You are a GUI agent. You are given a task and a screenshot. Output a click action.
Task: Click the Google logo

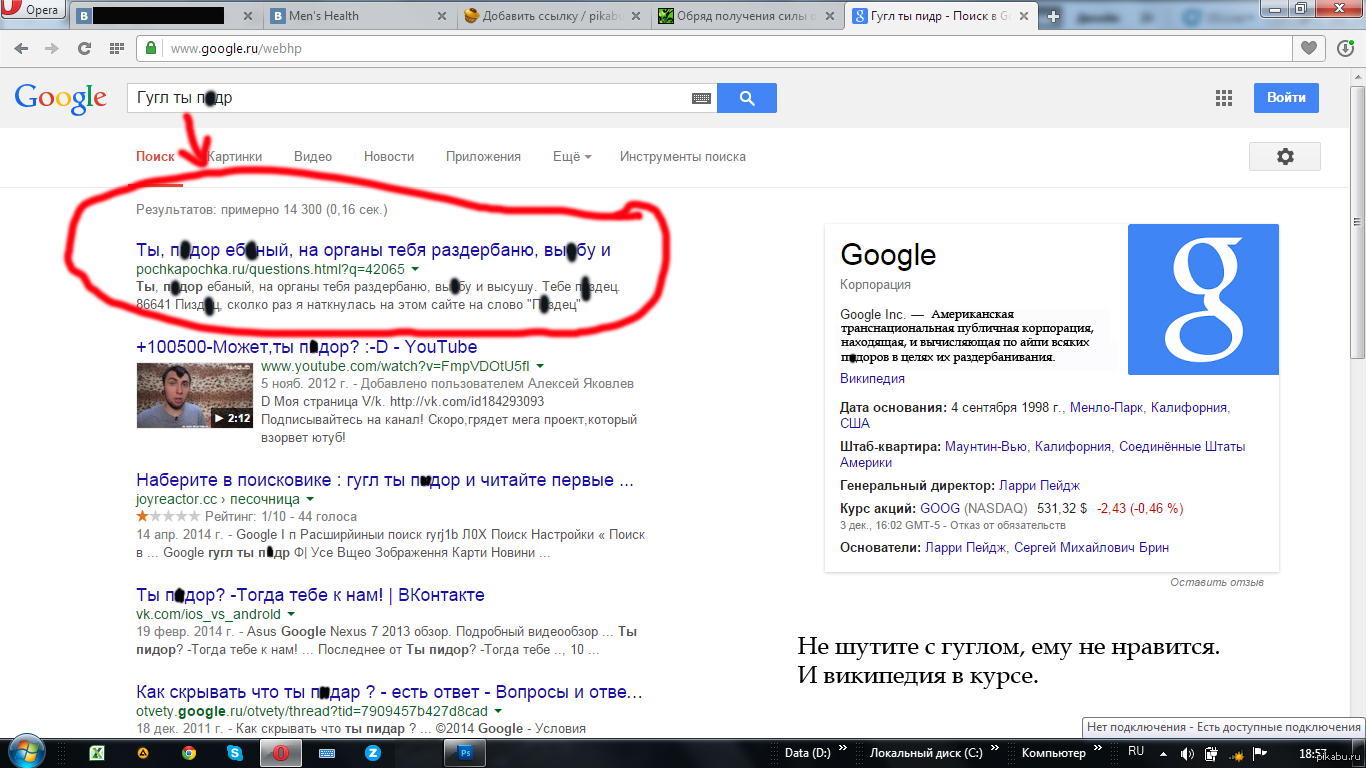click(60, 97)
